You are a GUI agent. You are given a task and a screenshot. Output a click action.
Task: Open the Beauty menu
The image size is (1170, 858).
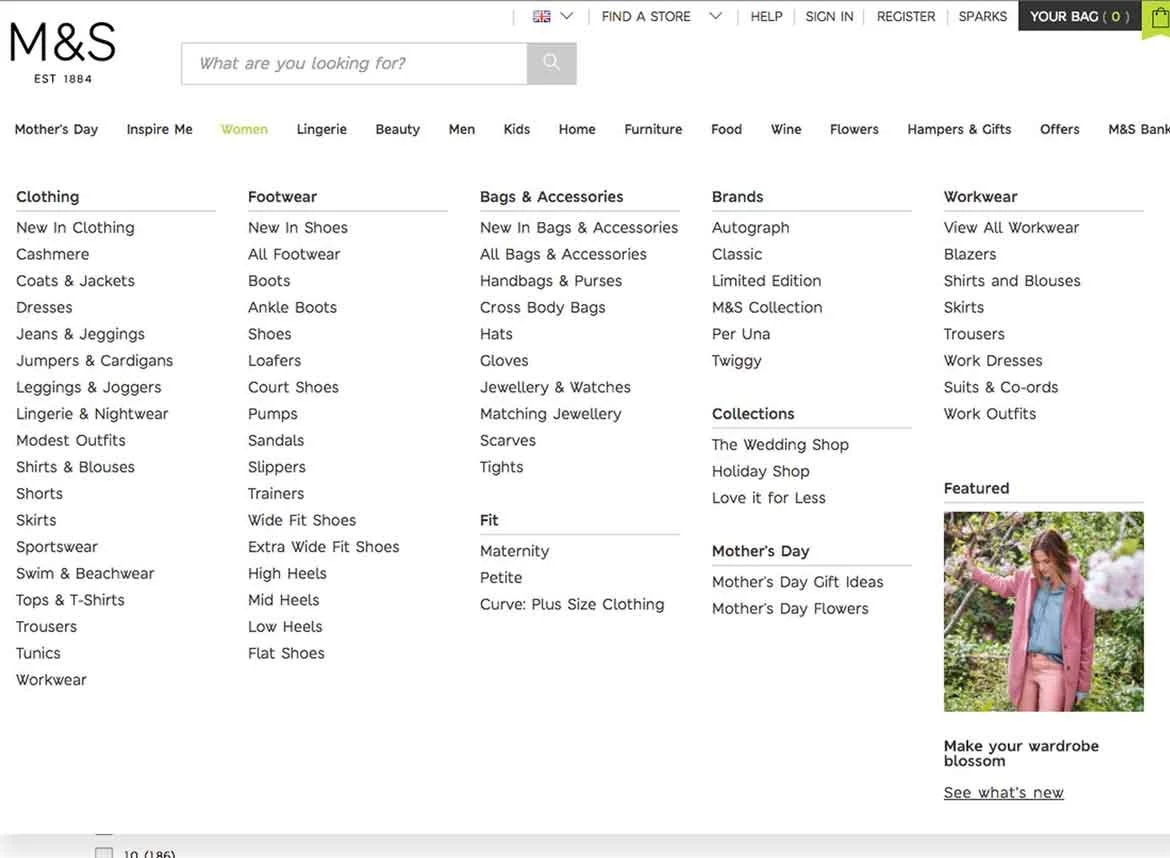398,129
